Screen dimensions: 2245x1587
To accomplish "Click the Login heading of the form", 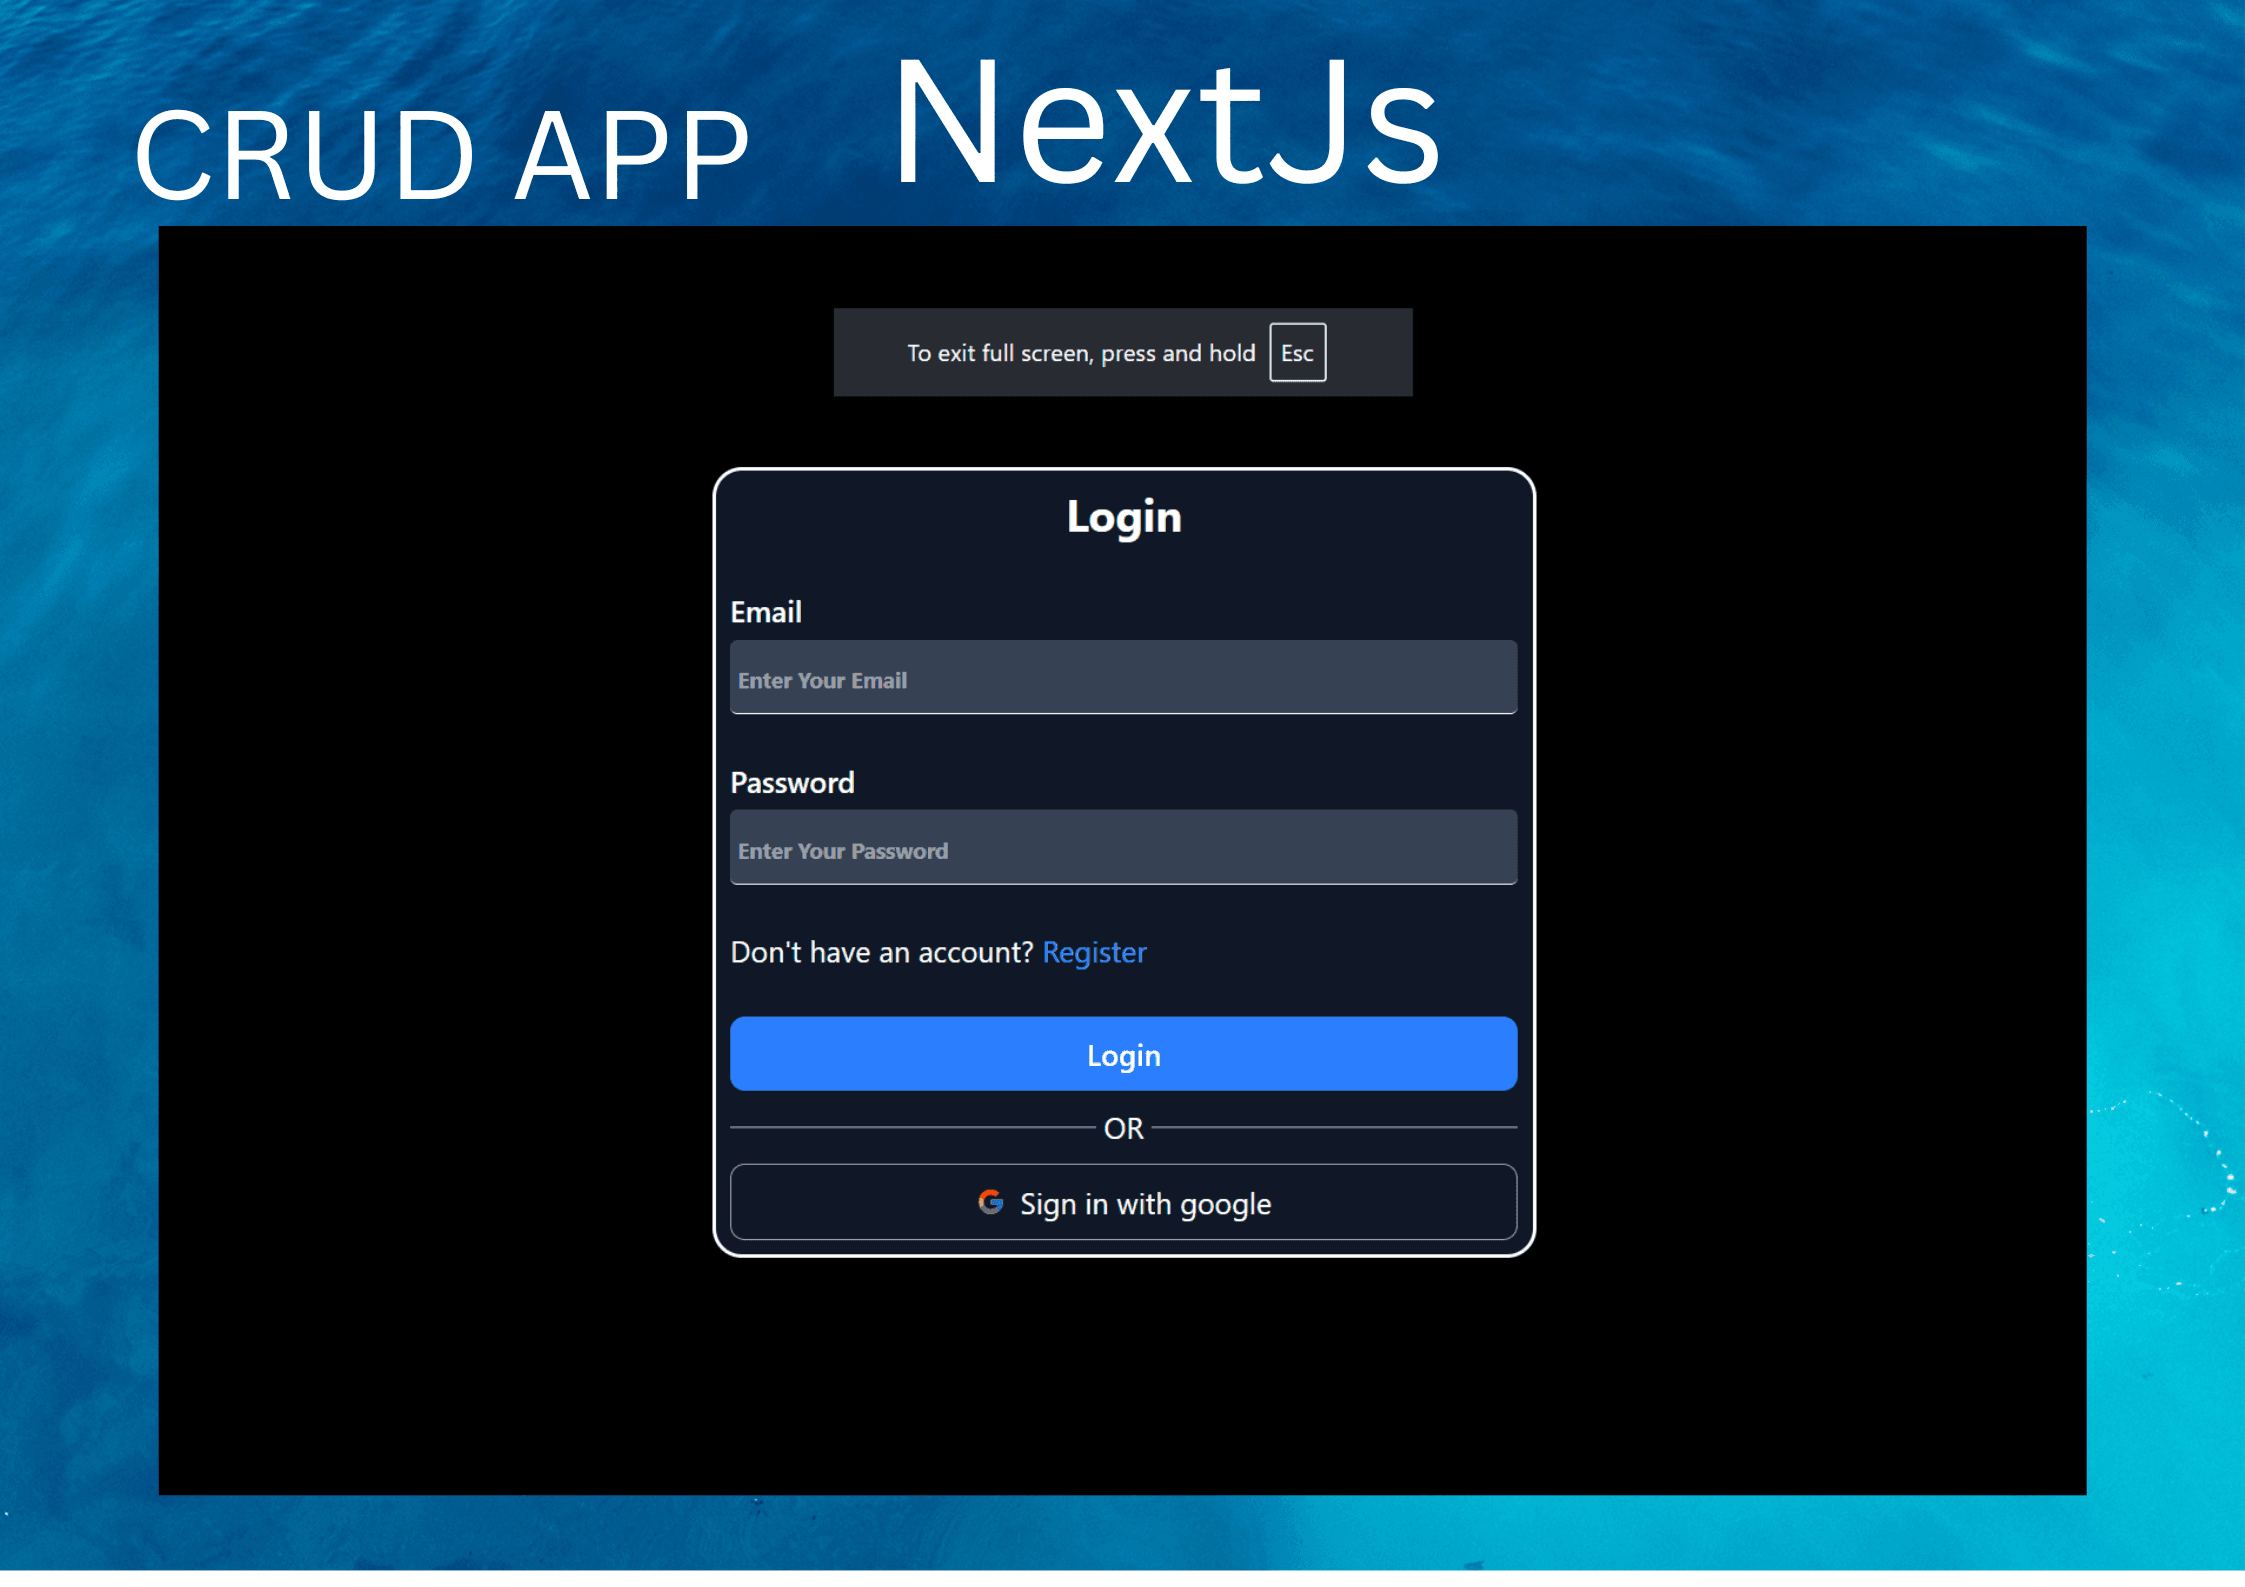I will click(1122, 517).
